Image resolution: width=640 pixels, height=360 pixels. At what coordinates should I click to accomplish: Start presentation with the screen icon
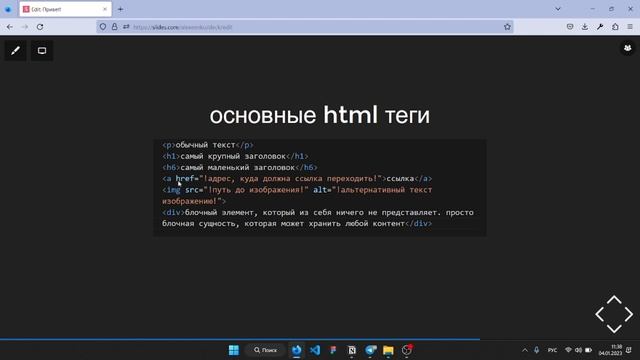click(x=42, y=51)
